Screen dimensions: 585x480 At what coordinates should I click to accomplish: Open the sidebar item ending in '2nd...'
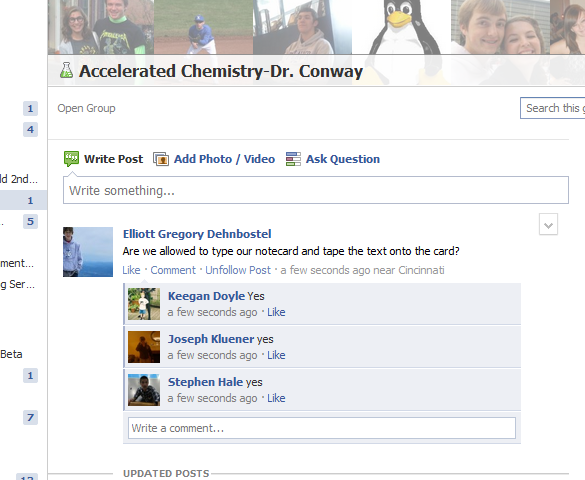tap(19, 179)
